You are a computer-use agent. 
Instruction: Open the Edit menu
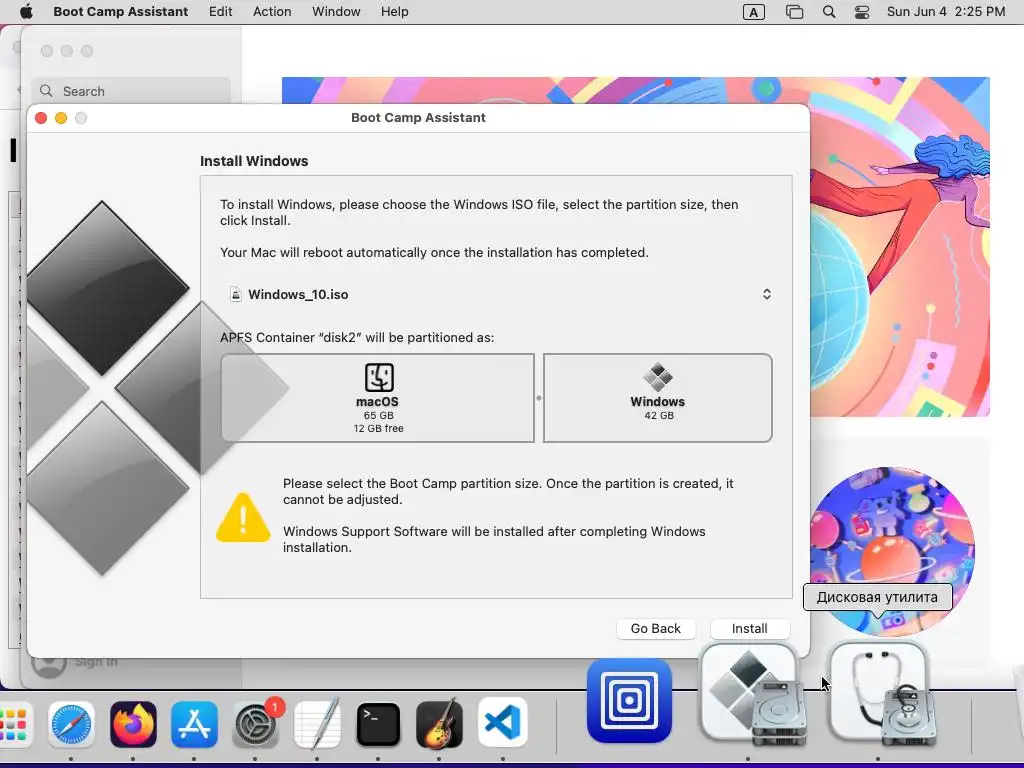(221, 12)
